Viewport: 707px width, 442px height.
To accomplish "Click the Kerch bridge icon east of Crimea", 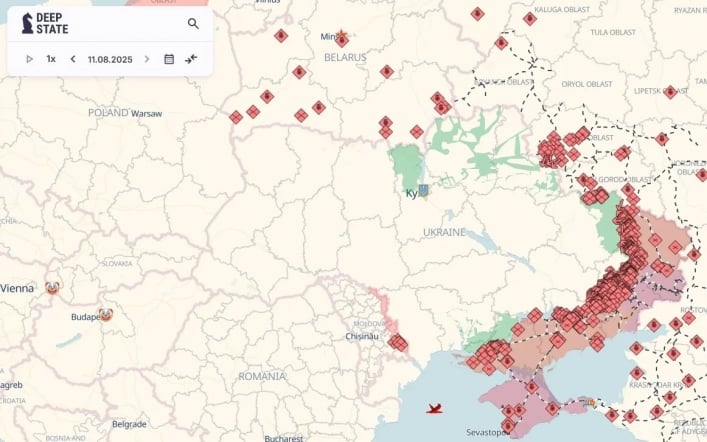I will (x=591, y=402).
